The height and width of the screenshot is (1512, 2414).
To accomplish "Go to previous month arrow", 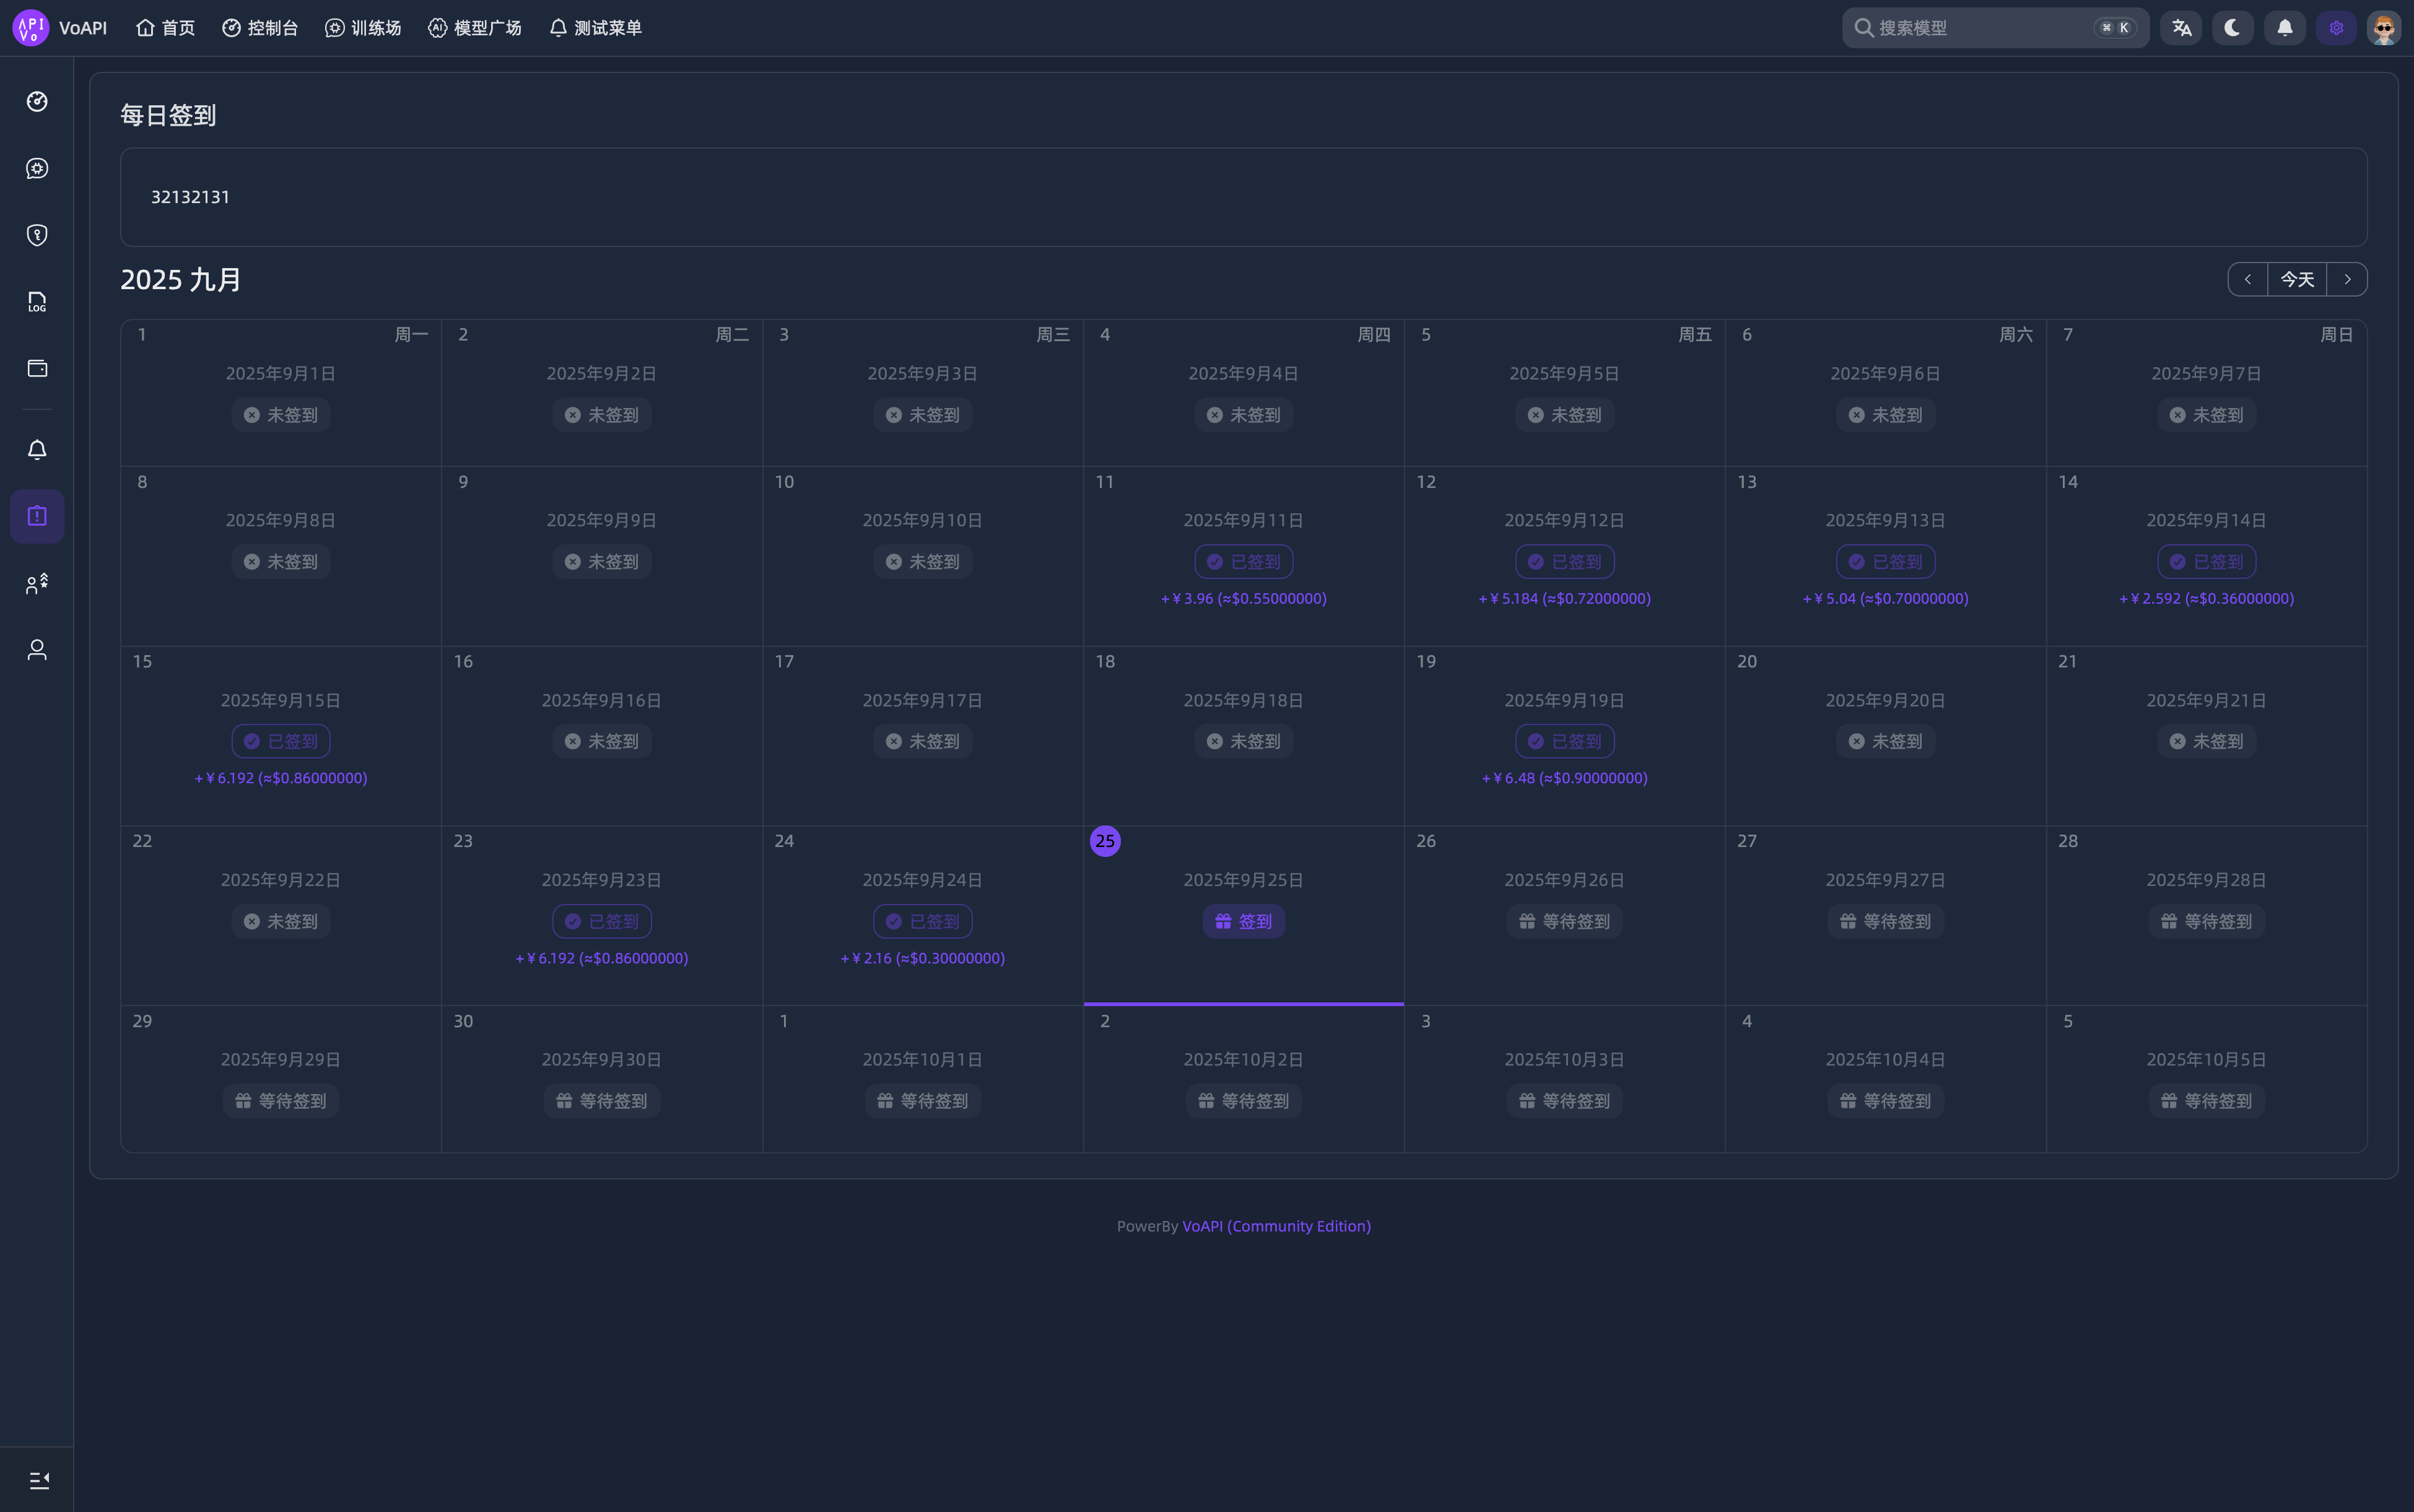I will (2247, 279).
